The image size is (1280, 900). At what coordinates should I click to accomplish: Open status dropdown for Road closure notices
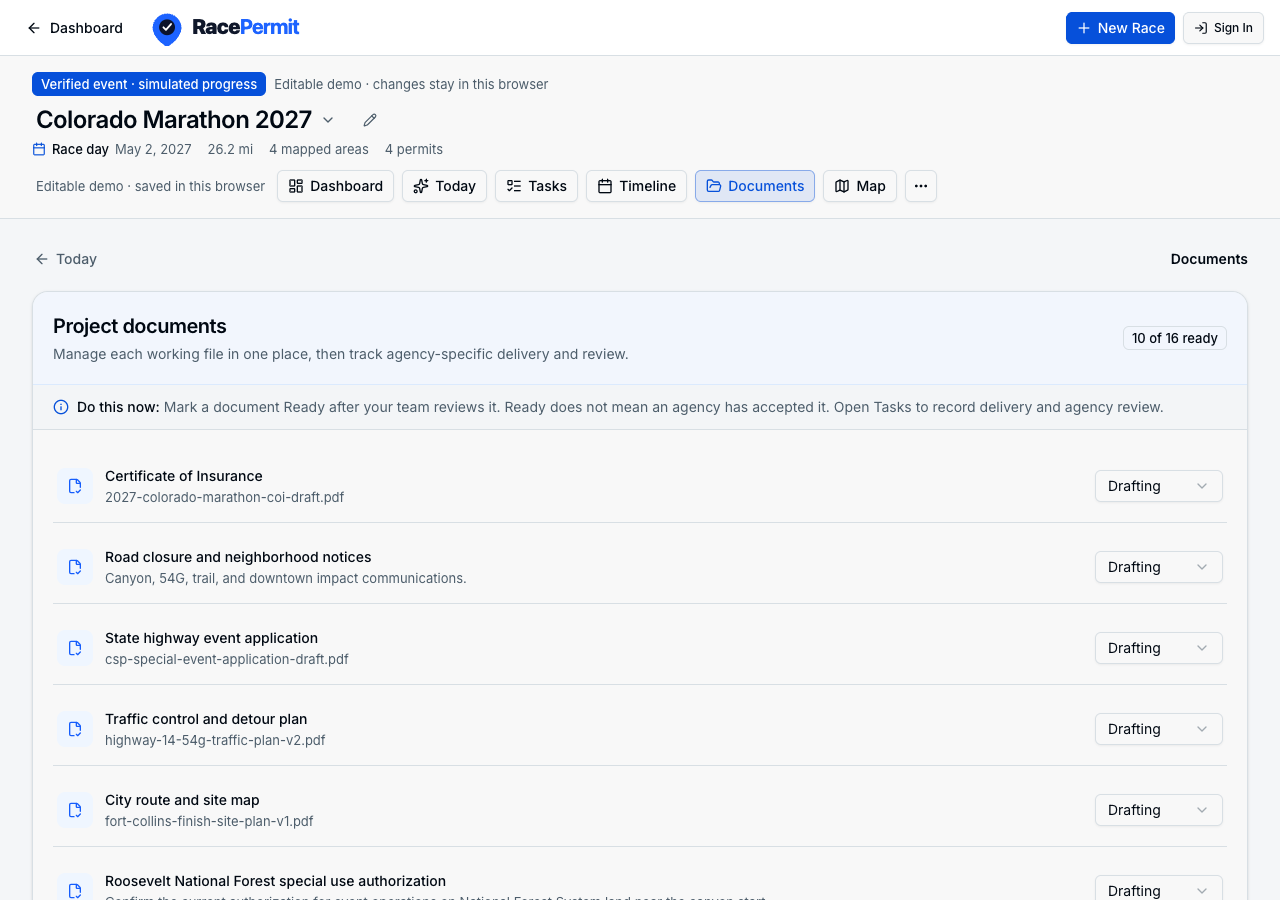(1159, 567)
